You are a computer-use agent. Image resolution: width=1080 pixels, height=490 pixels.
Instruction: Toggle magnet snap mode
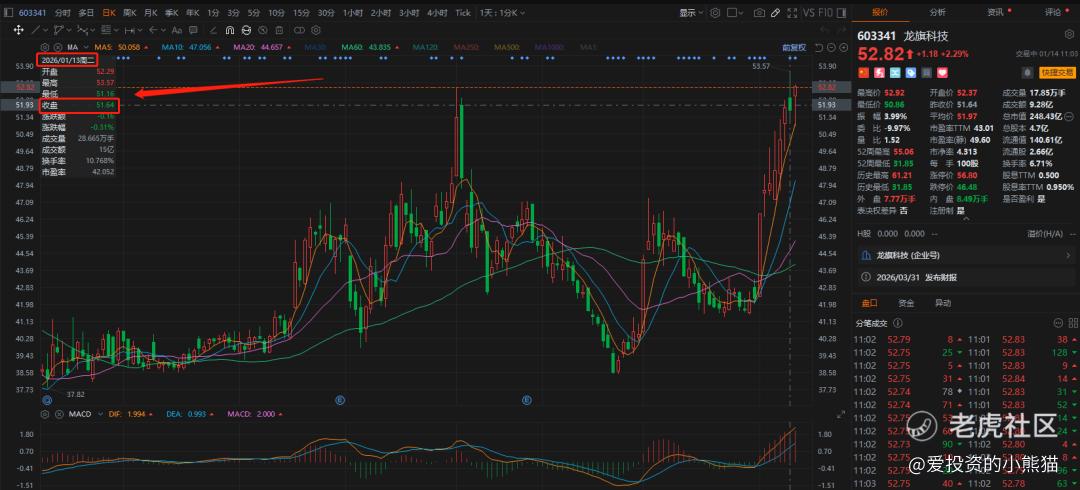[x=230, y=30]
